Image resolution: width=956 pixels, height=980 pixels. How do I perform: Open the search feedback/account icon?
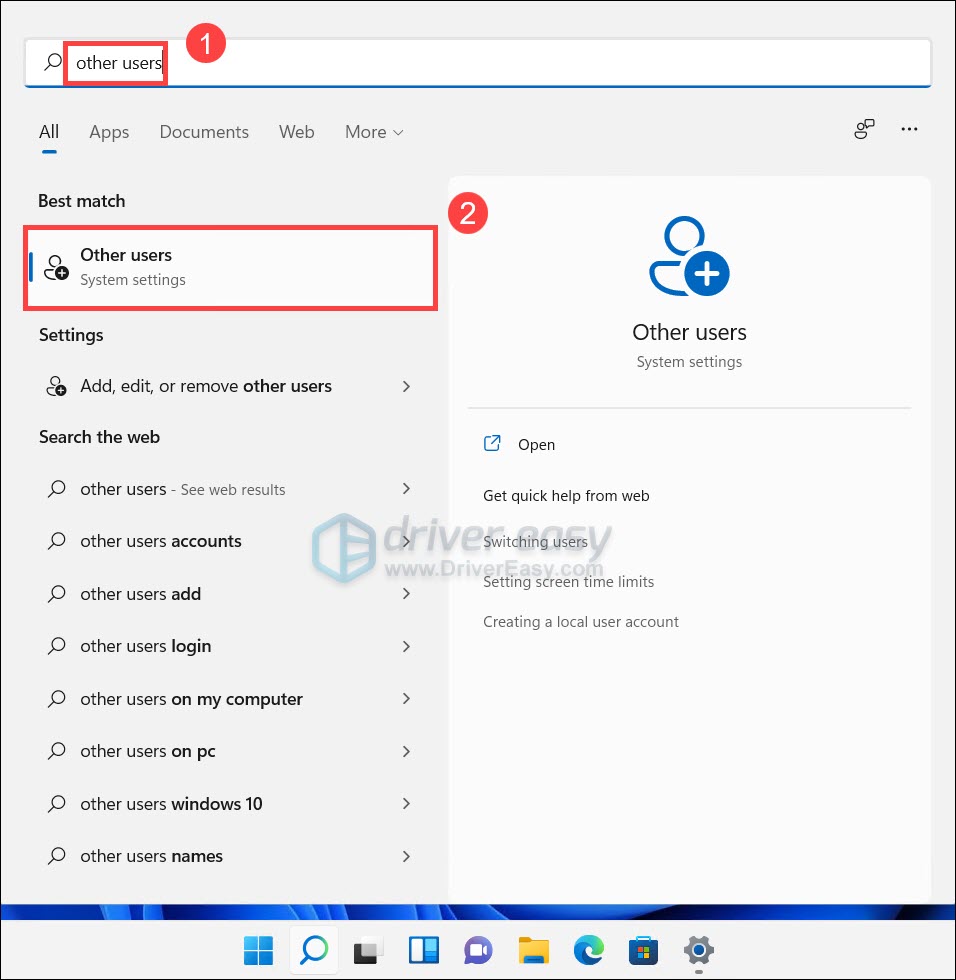(x=865, y=129)
